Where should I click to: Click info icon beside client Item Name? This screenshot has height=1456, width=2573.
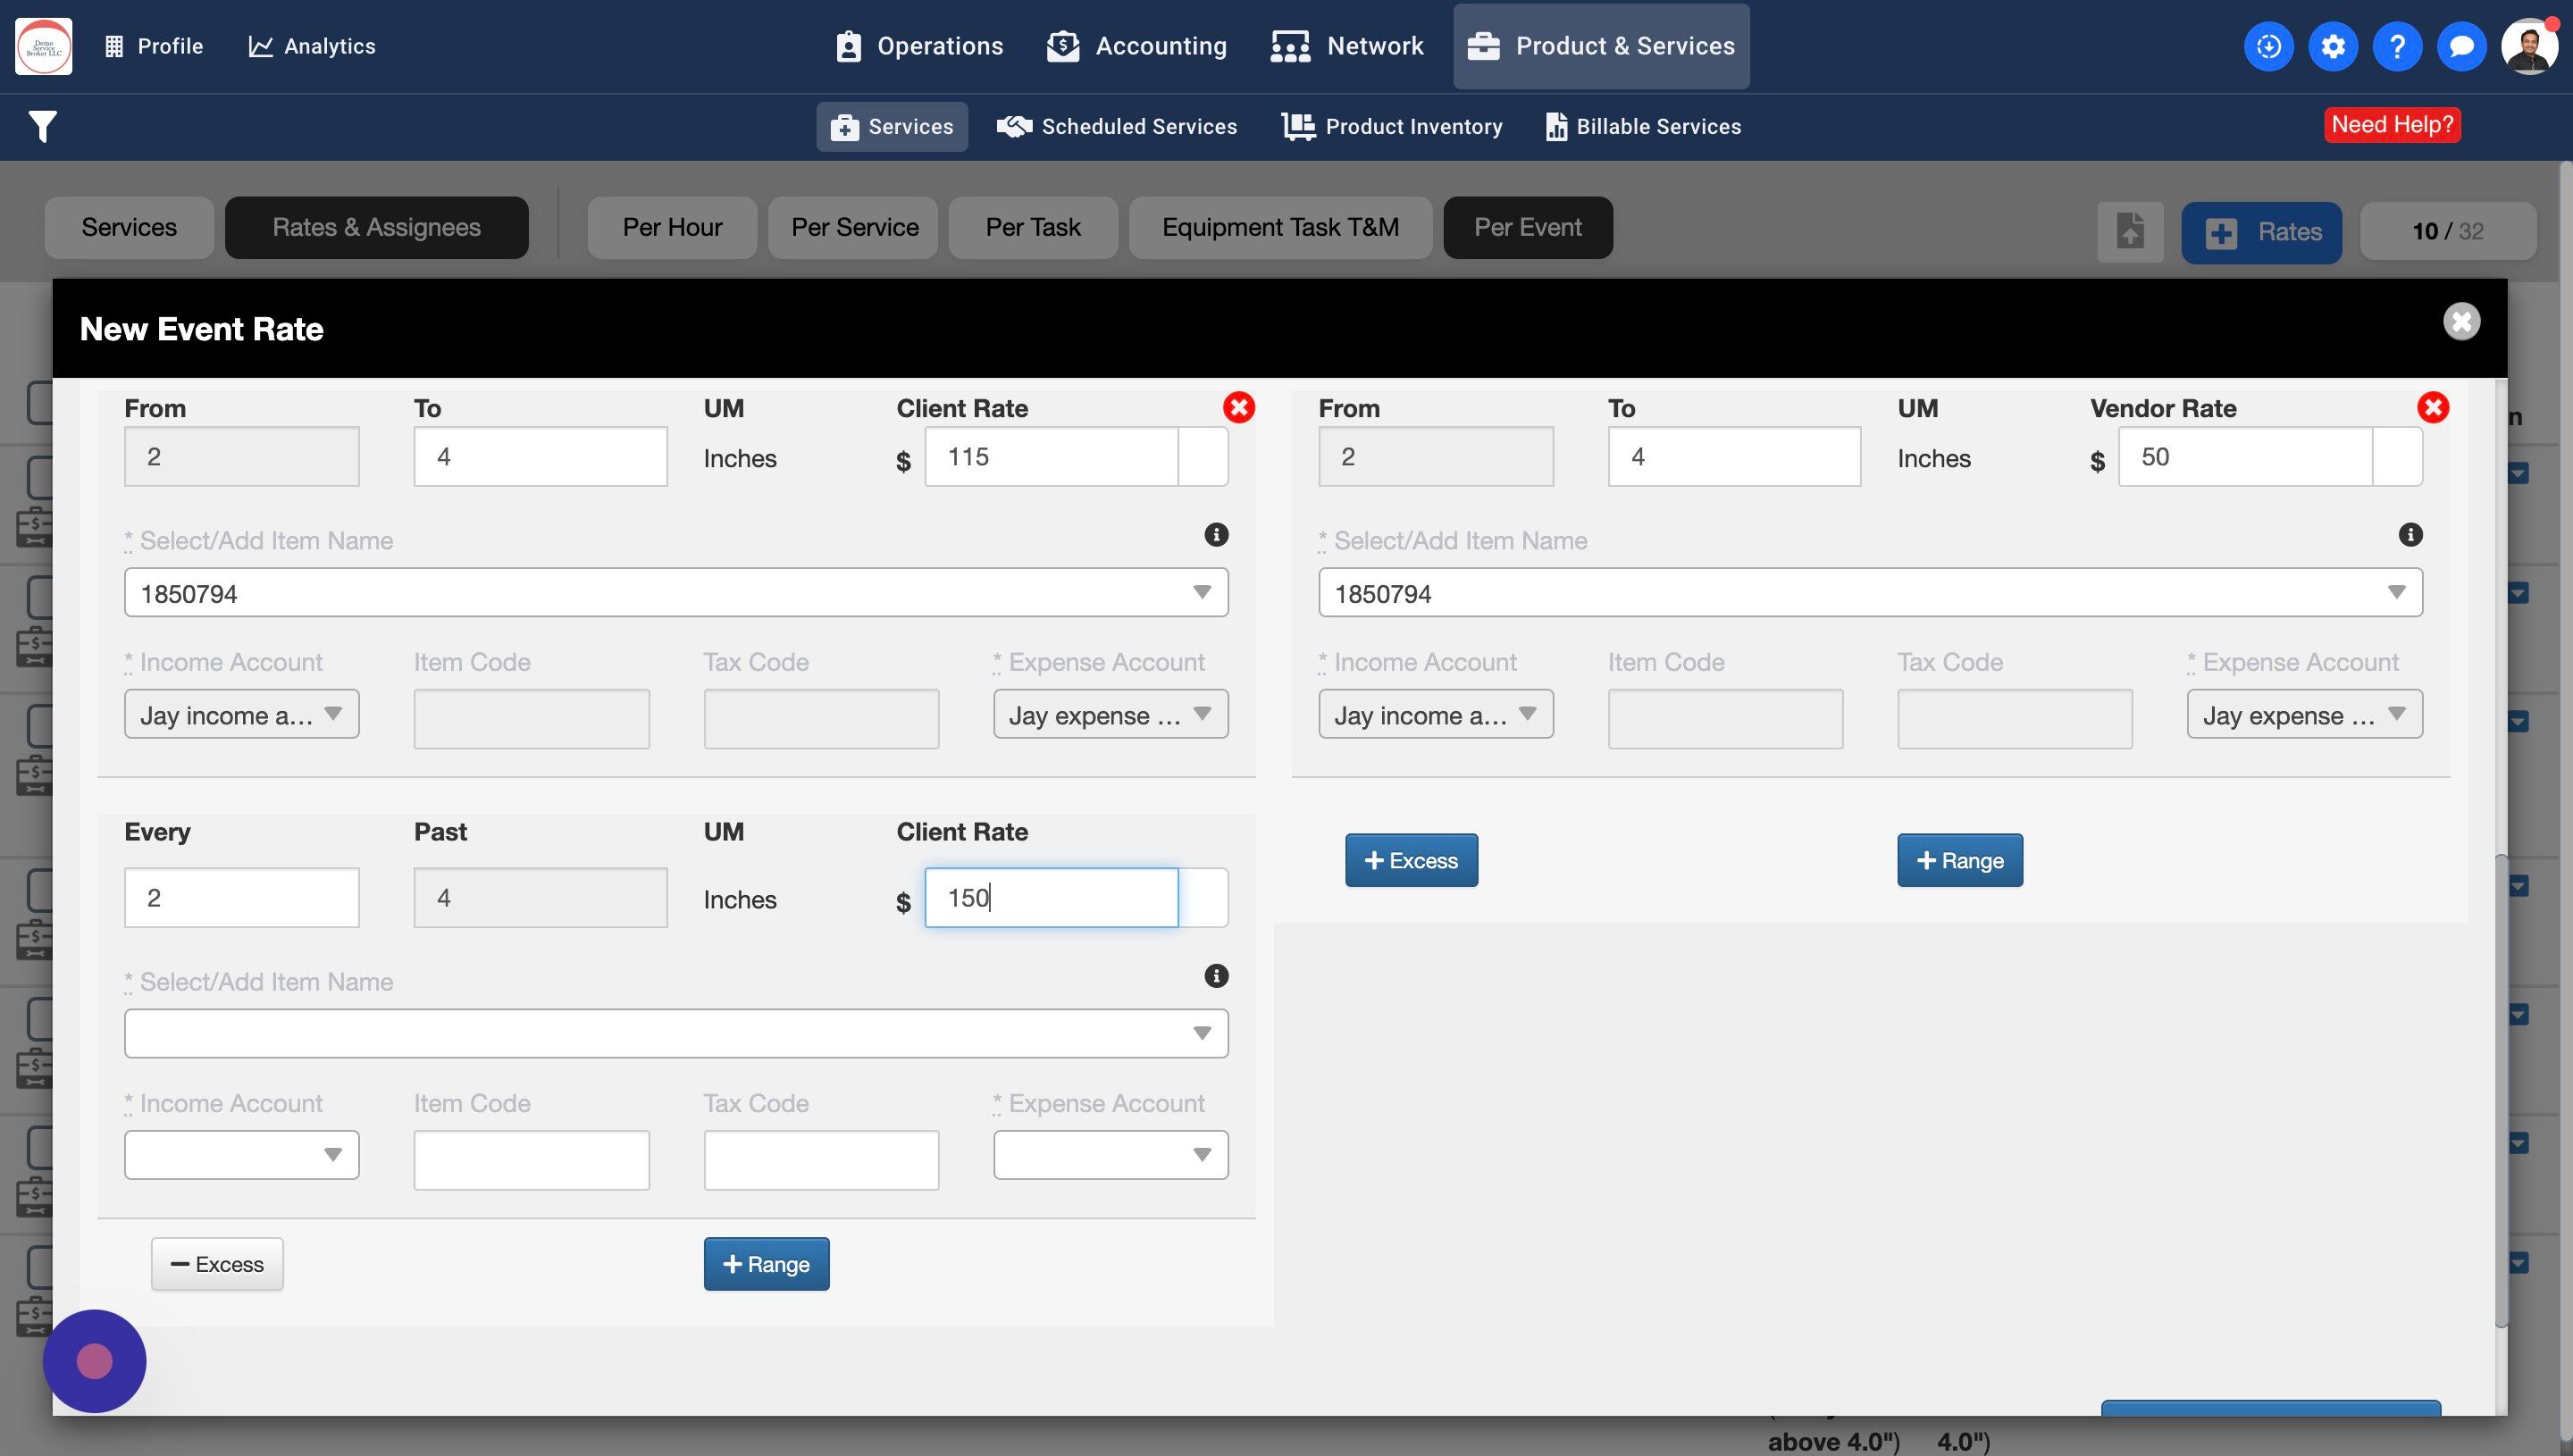(1215, 535)
